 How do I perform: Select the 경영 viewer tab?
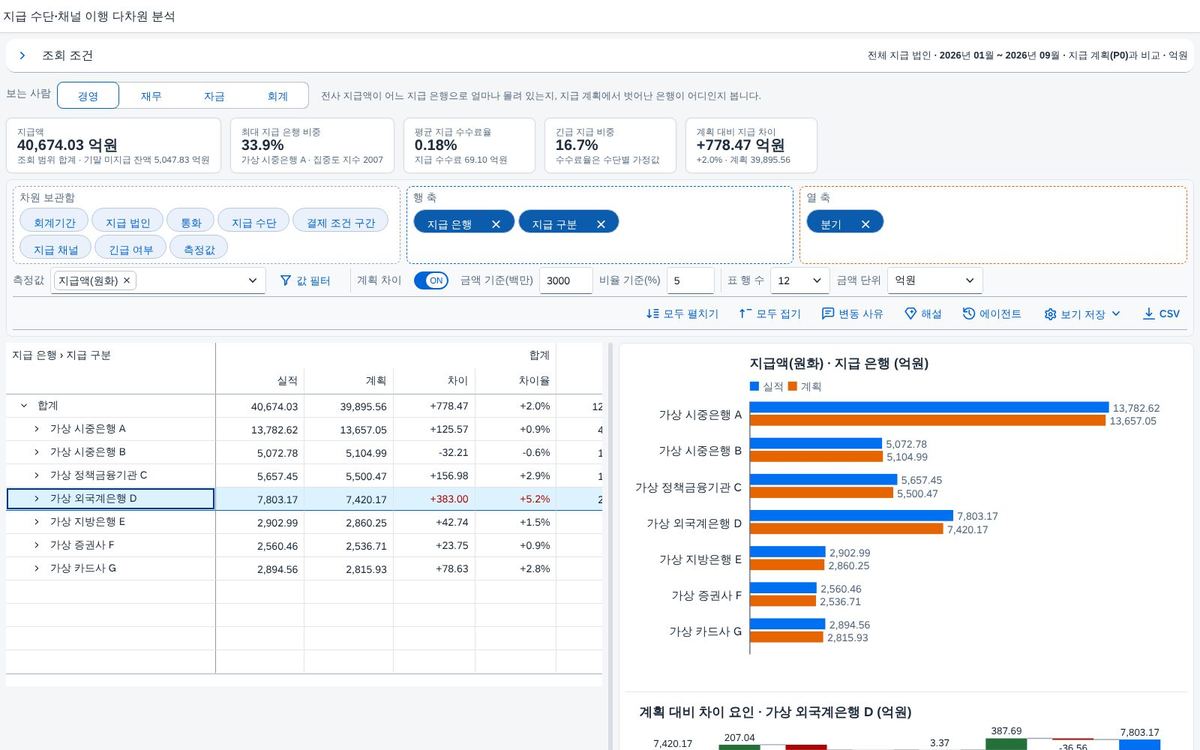(x=88, y=96)
